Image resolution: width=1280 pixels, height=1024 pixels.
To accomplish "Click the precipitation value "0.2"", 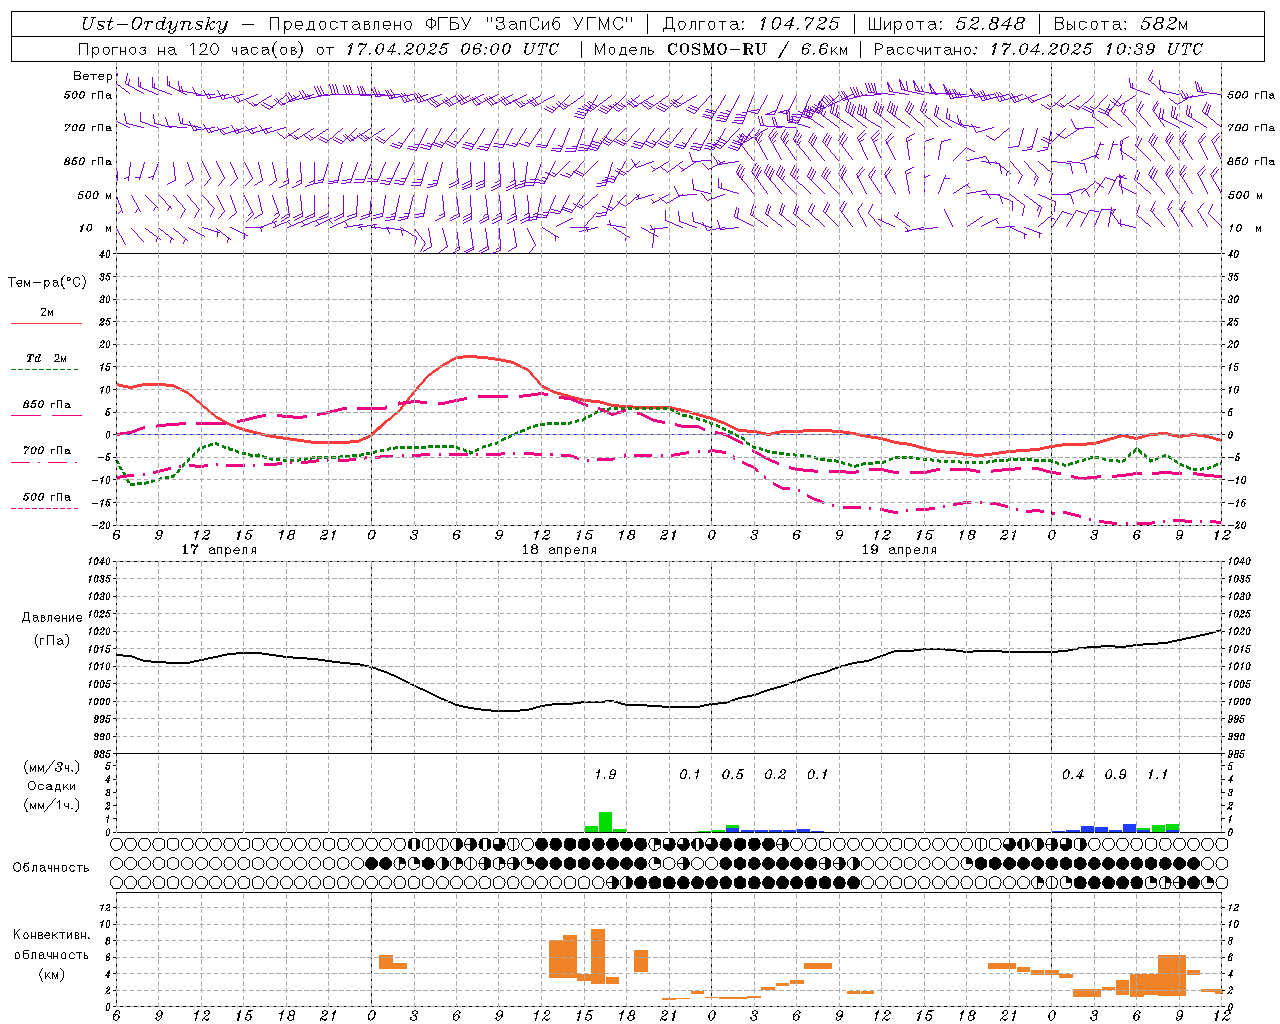I will (775, 774).
